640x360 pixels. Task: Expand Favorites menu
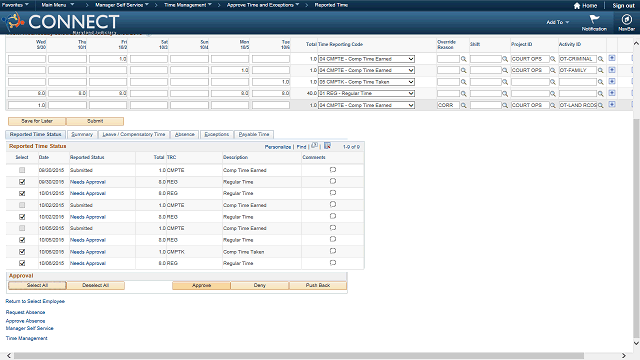pyautogui.click(x=15, y=5)
